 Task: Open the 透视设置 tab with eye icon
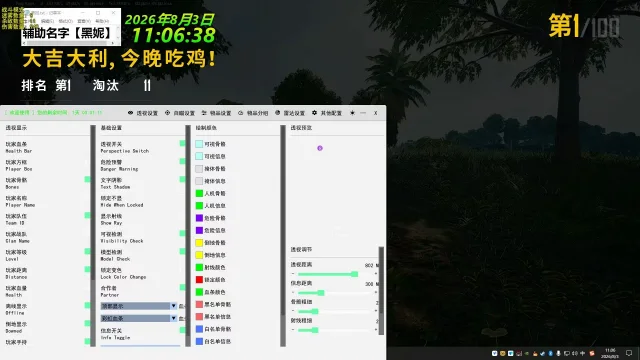pyautogui.click(x=143, y=113)
